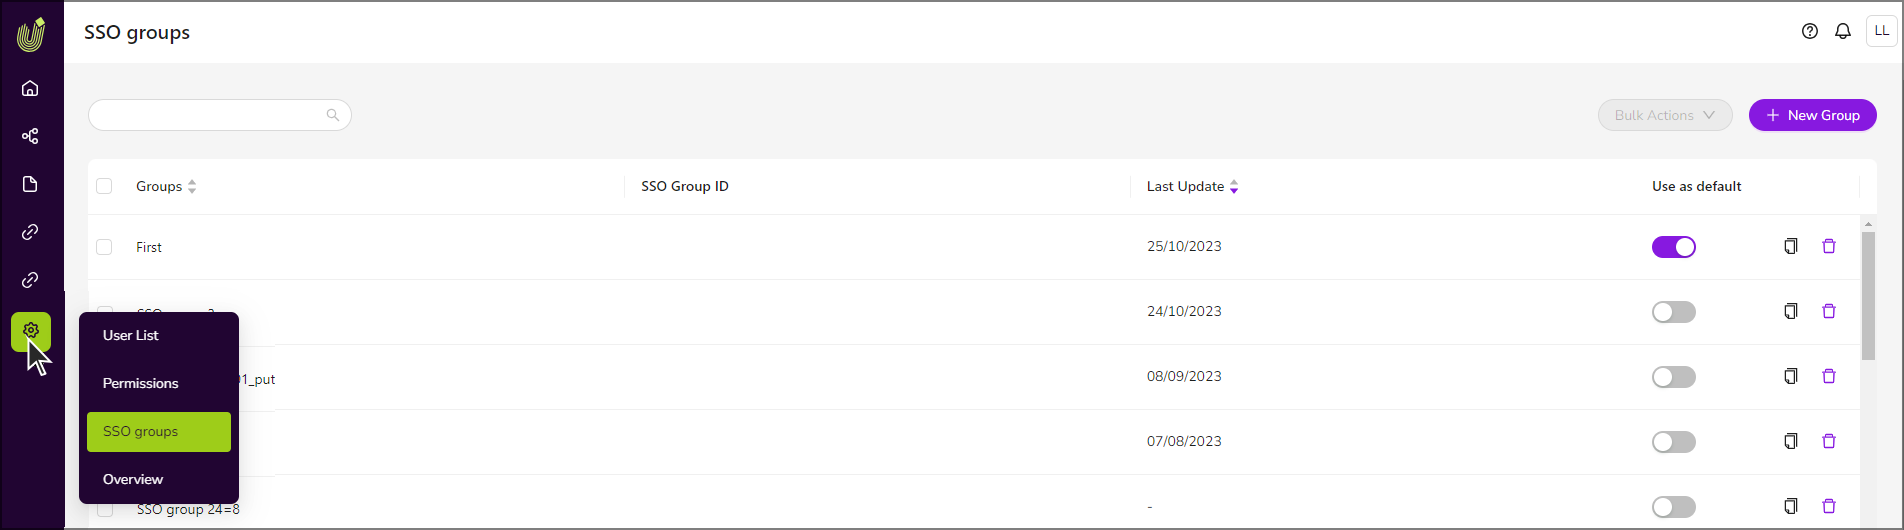Click the share nodes sidebar icon
This screenshot has width=1904, height=530.
click(x=30, y=136)
